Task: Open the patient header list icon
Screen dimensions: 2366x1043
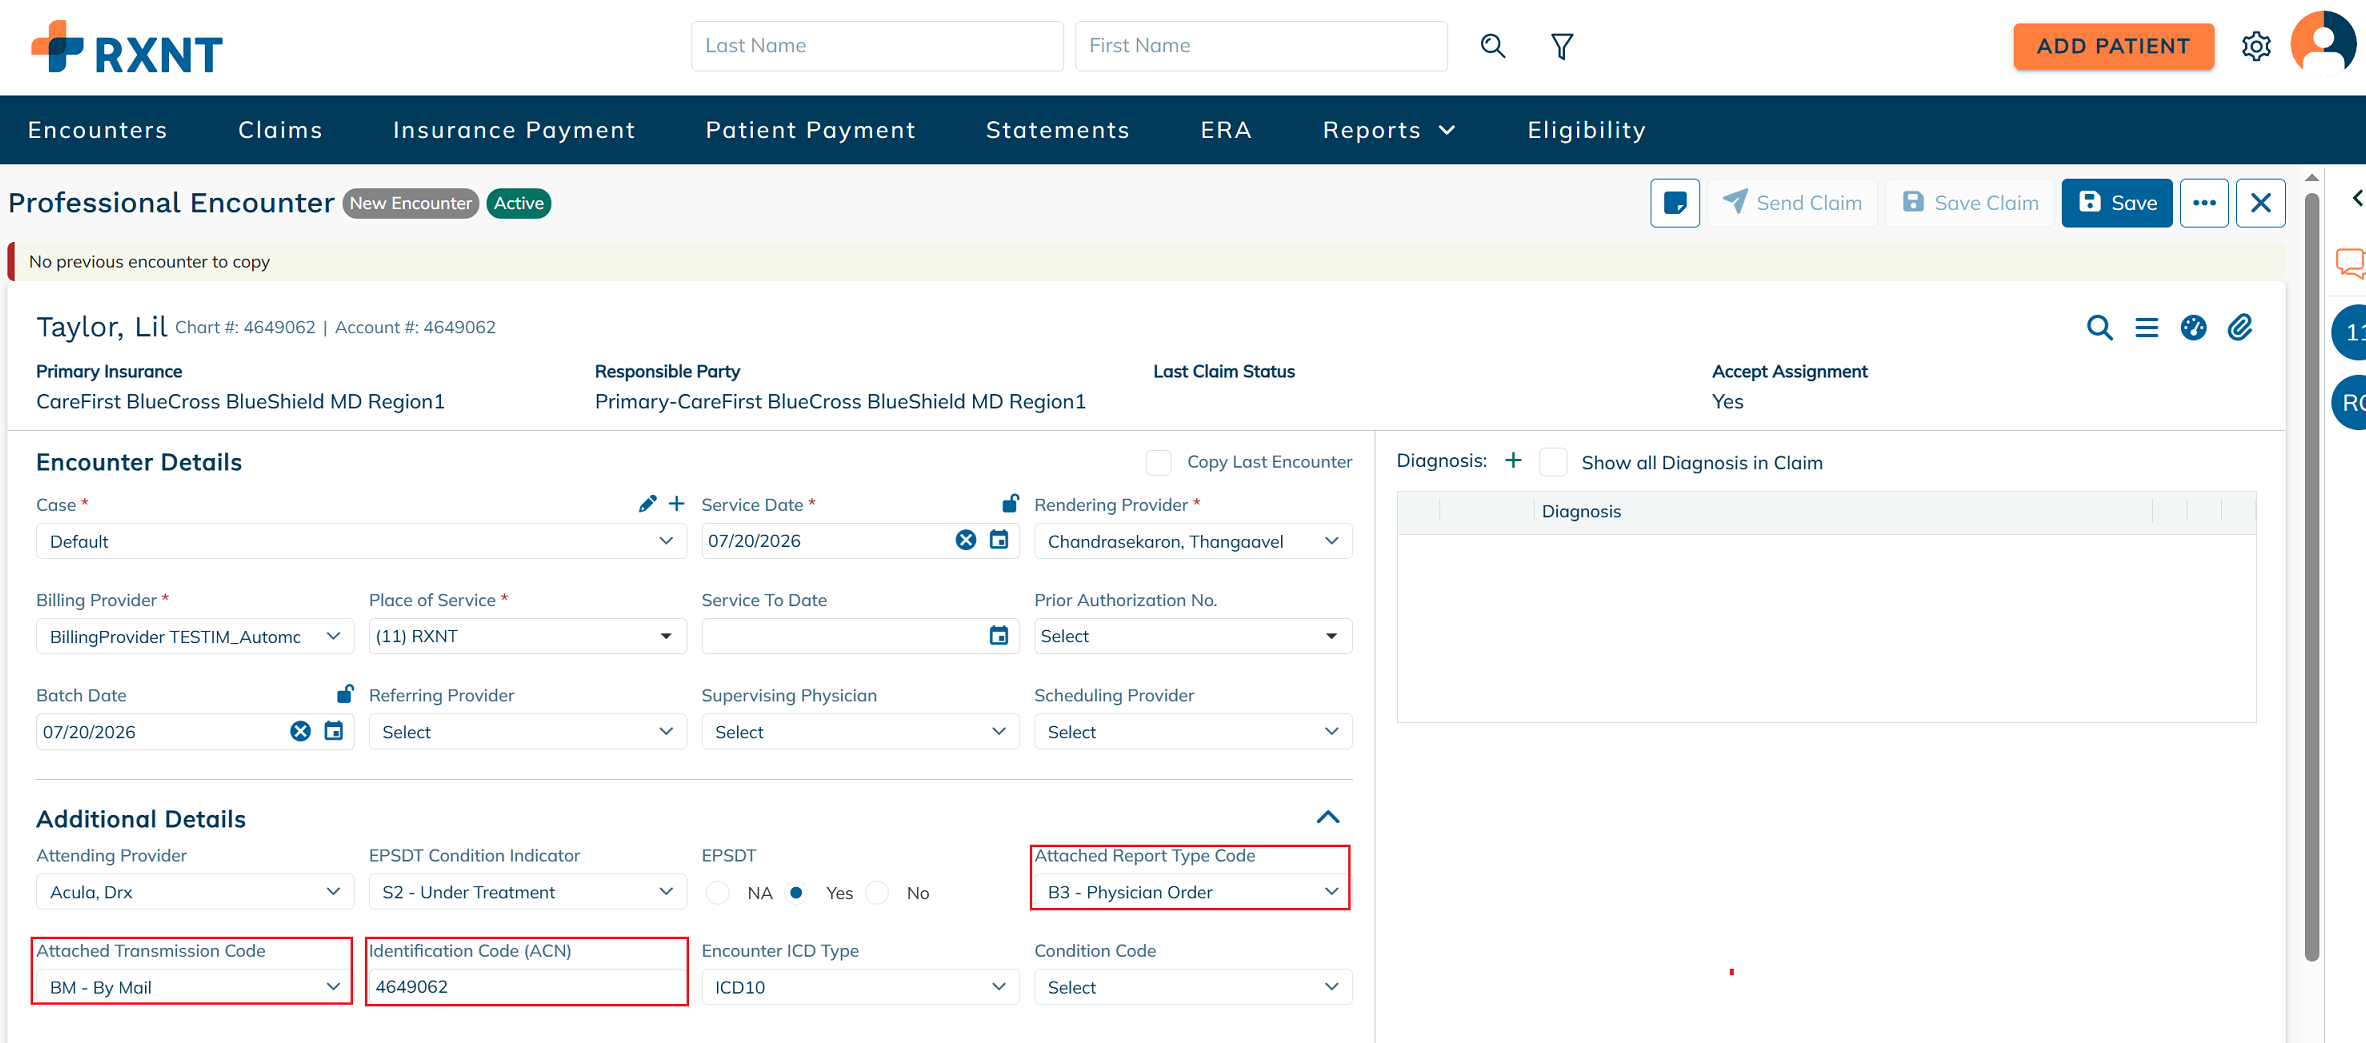Action: (x=2146, y=328)
